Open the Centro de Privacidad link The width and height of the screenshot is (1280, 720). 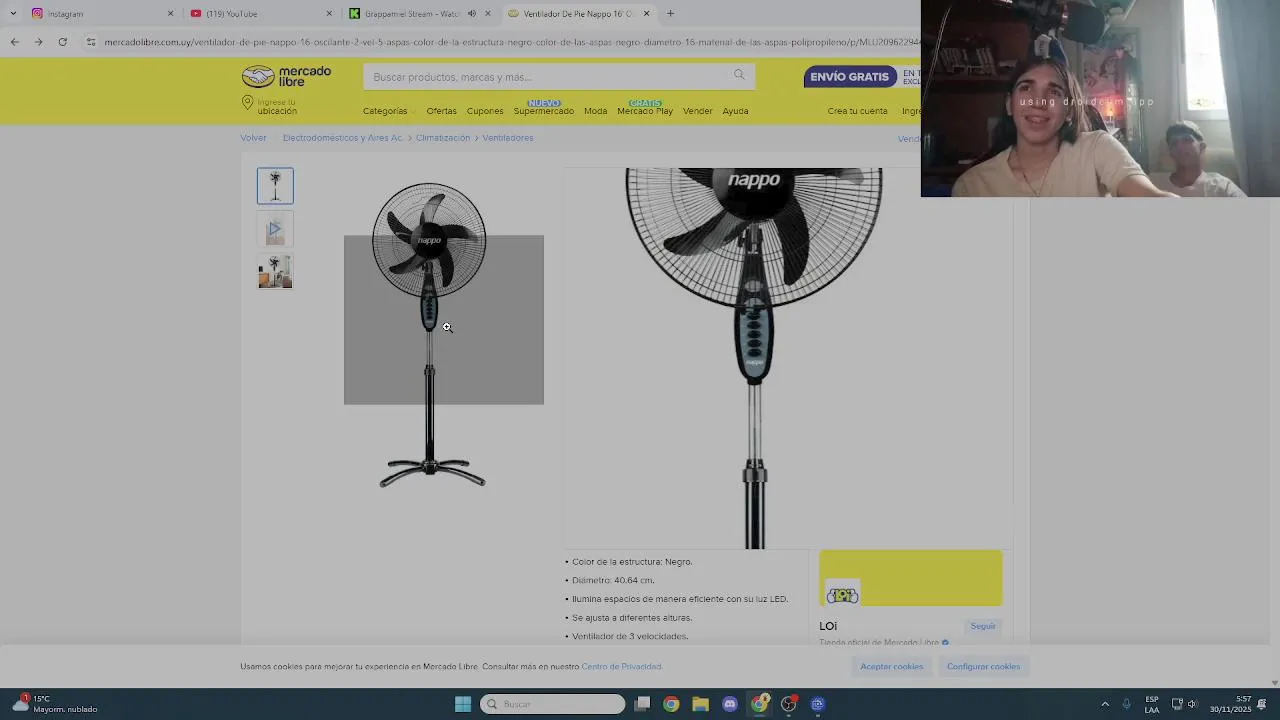621,667
